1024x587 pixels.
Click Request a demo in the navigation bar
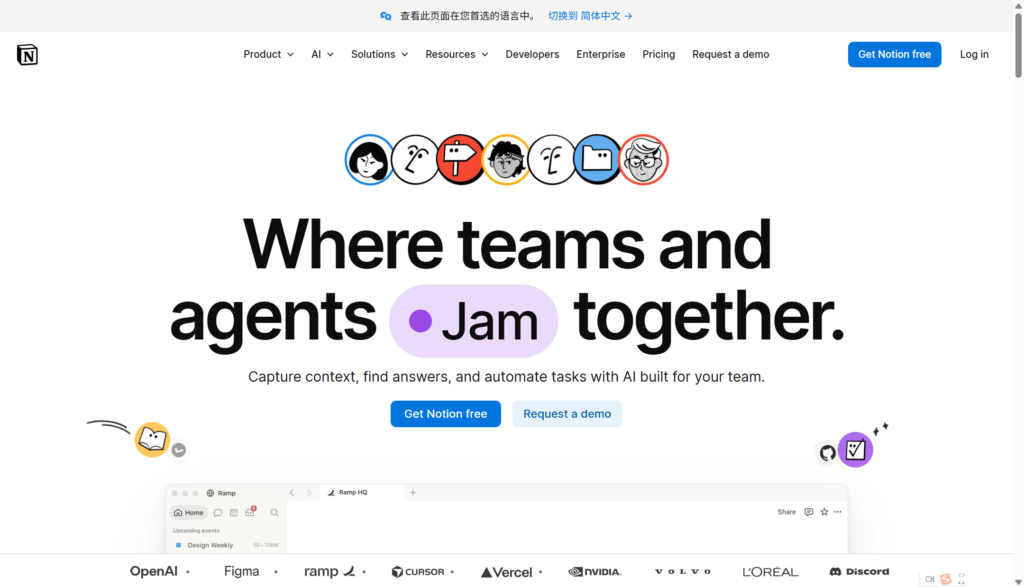tap(730, 54)
